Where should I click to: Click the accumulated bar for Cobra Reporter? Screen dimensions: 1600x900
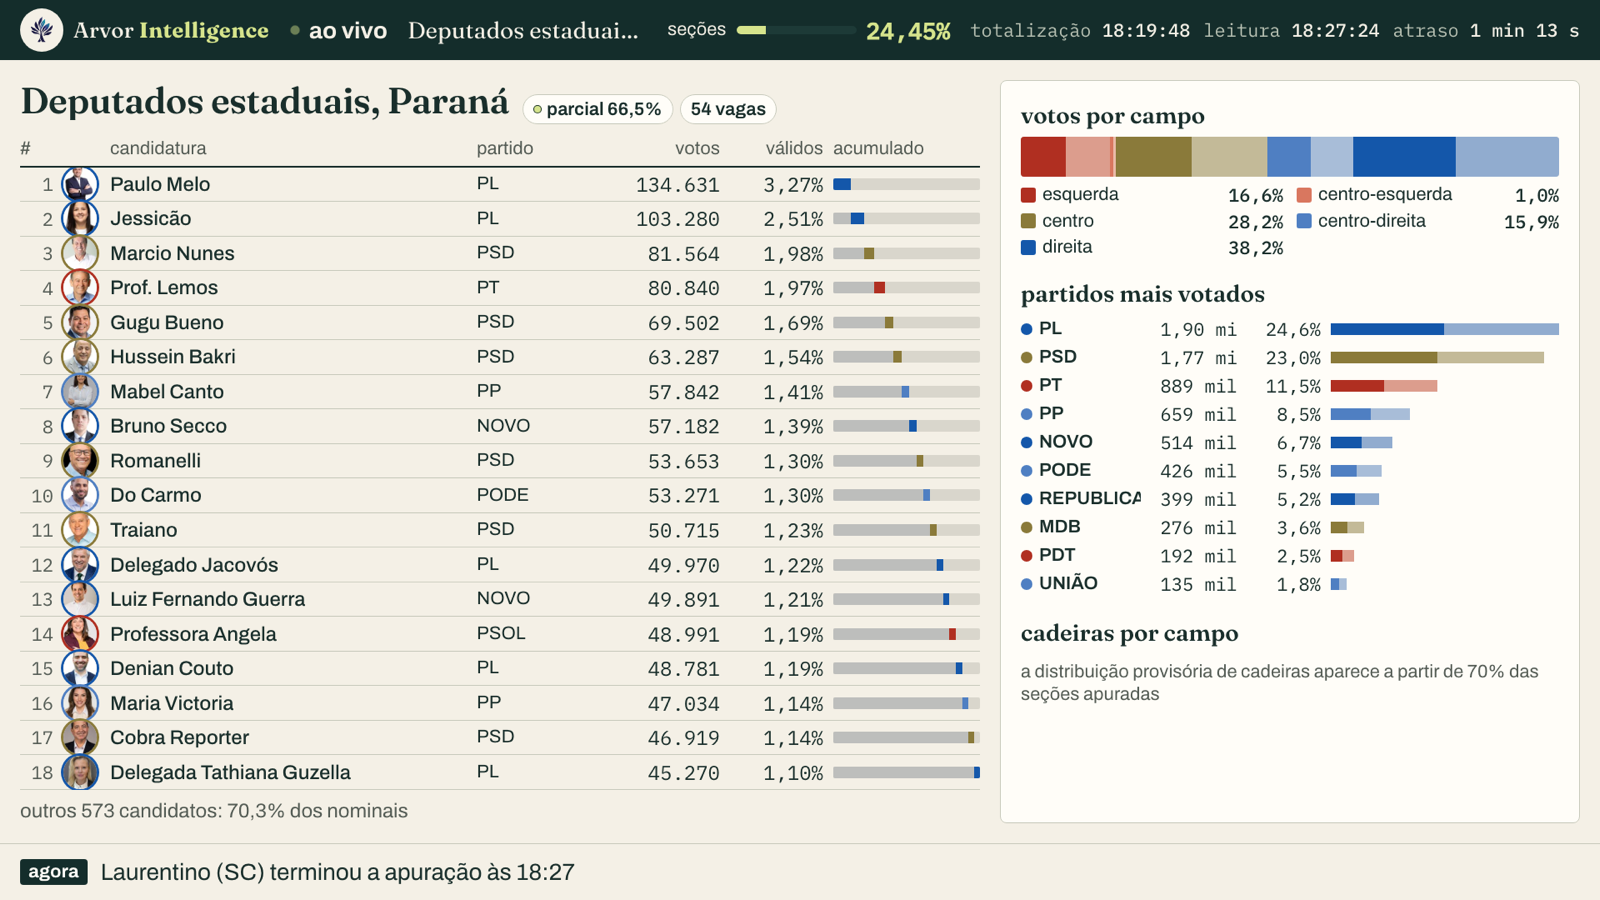tap(906, 738)
